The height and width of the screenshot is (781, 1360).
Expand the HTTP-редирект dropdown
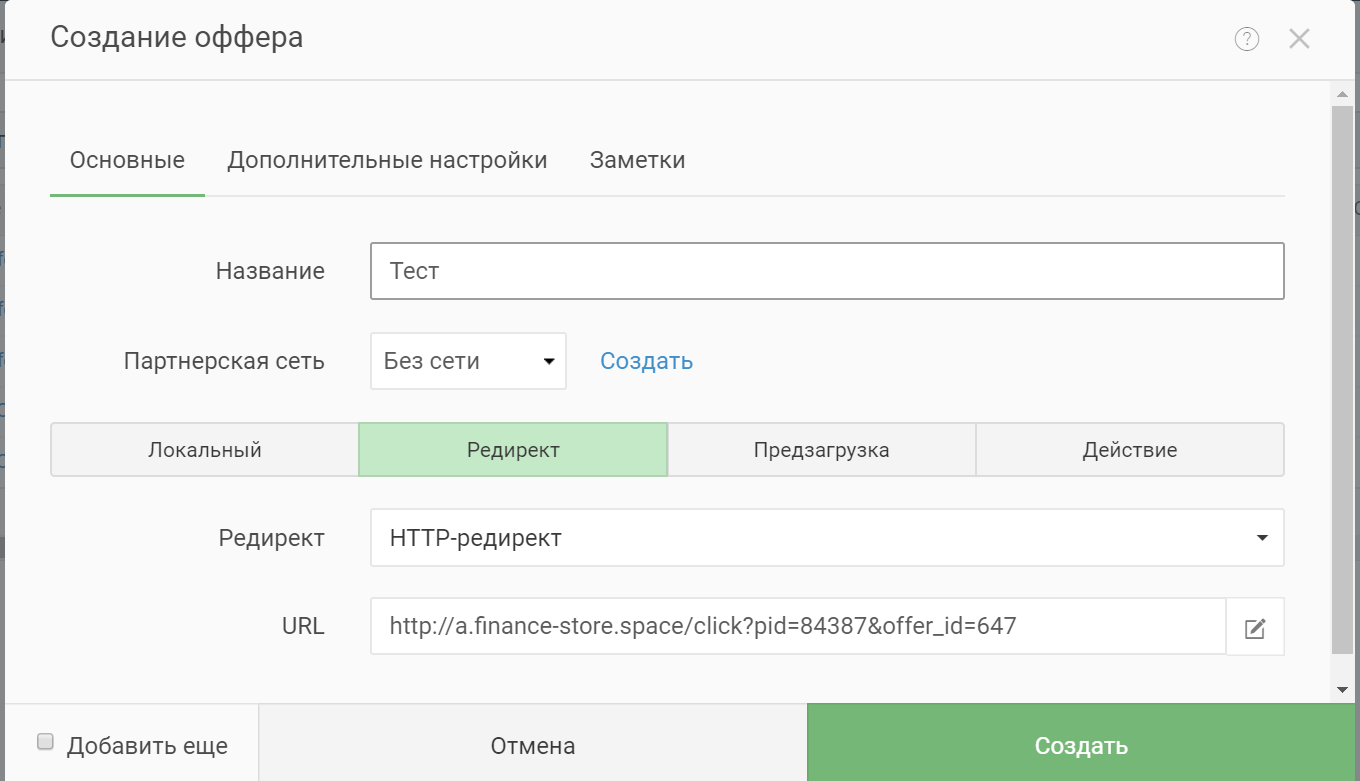point(827,538)
